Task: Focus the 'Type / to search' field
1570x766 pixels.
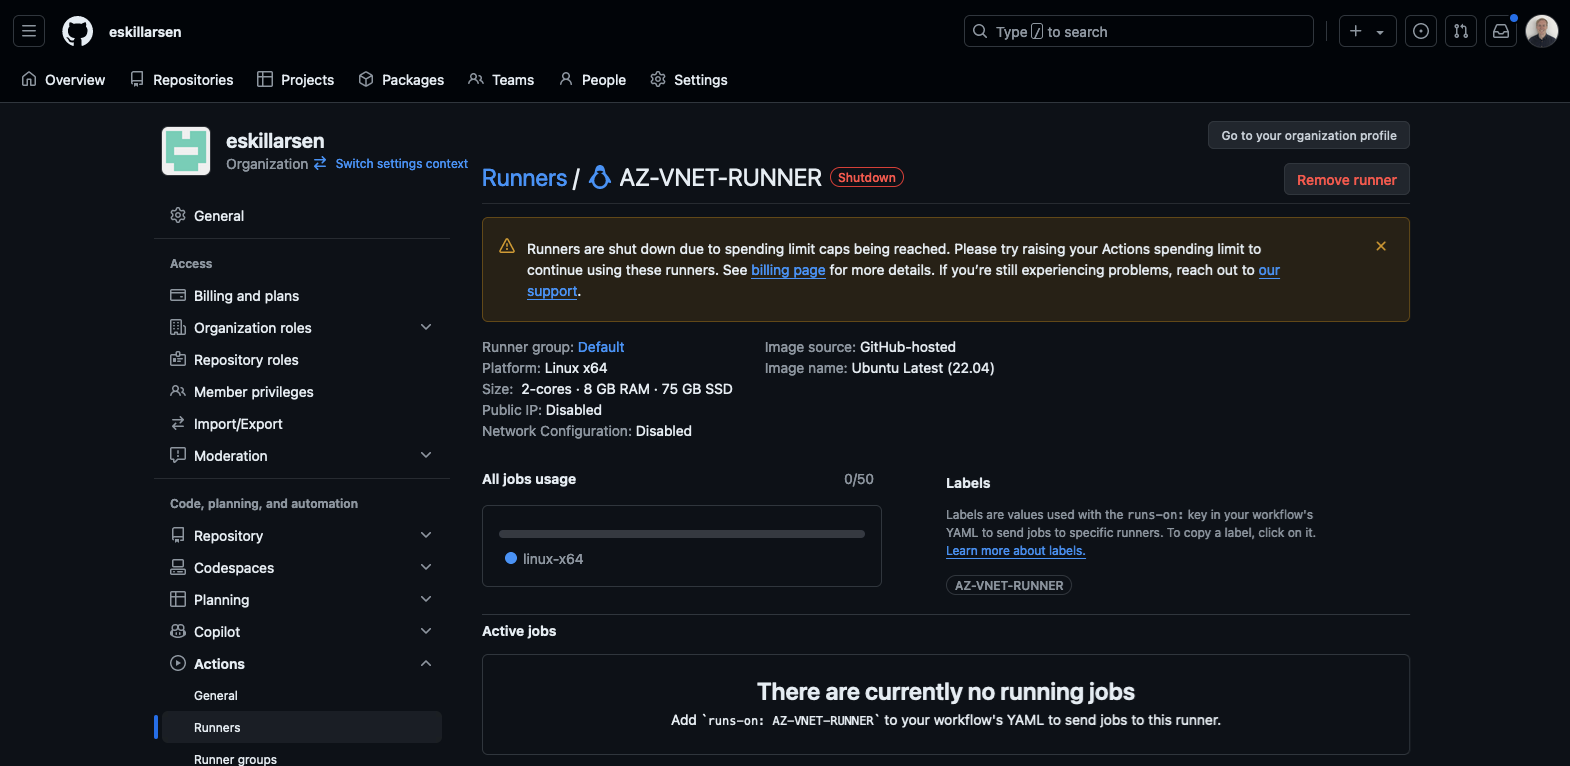Action: click(x=1138, y=31)
